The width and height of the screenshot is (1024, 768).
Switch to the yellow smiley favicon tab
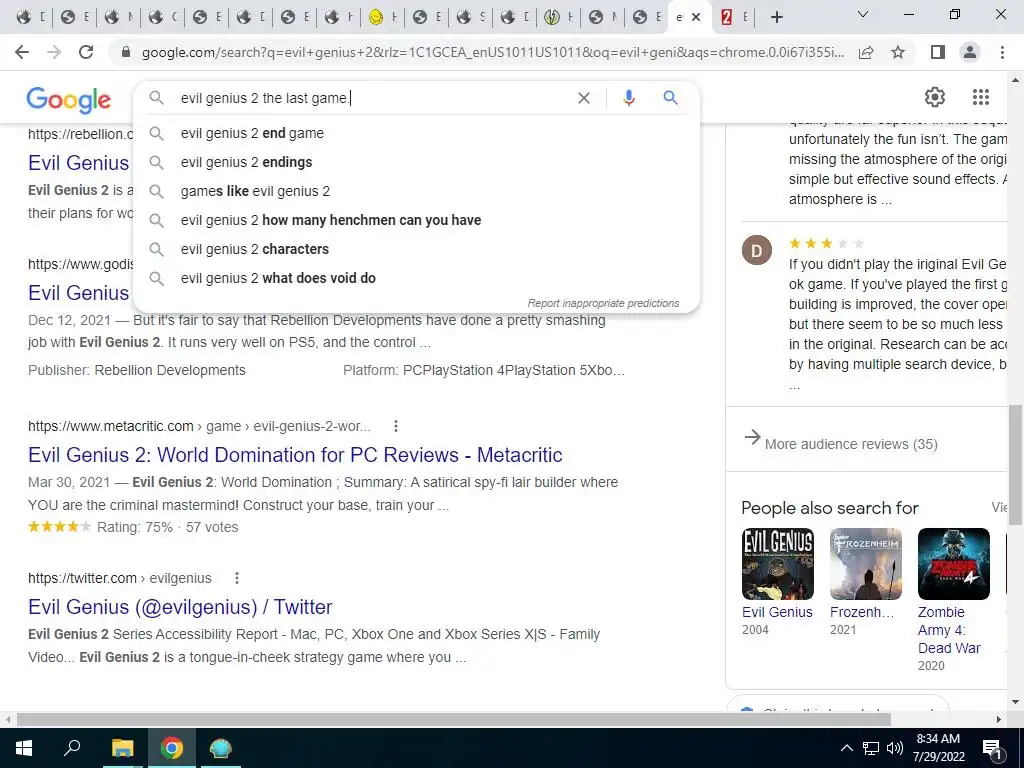click(x=383, y=18)
